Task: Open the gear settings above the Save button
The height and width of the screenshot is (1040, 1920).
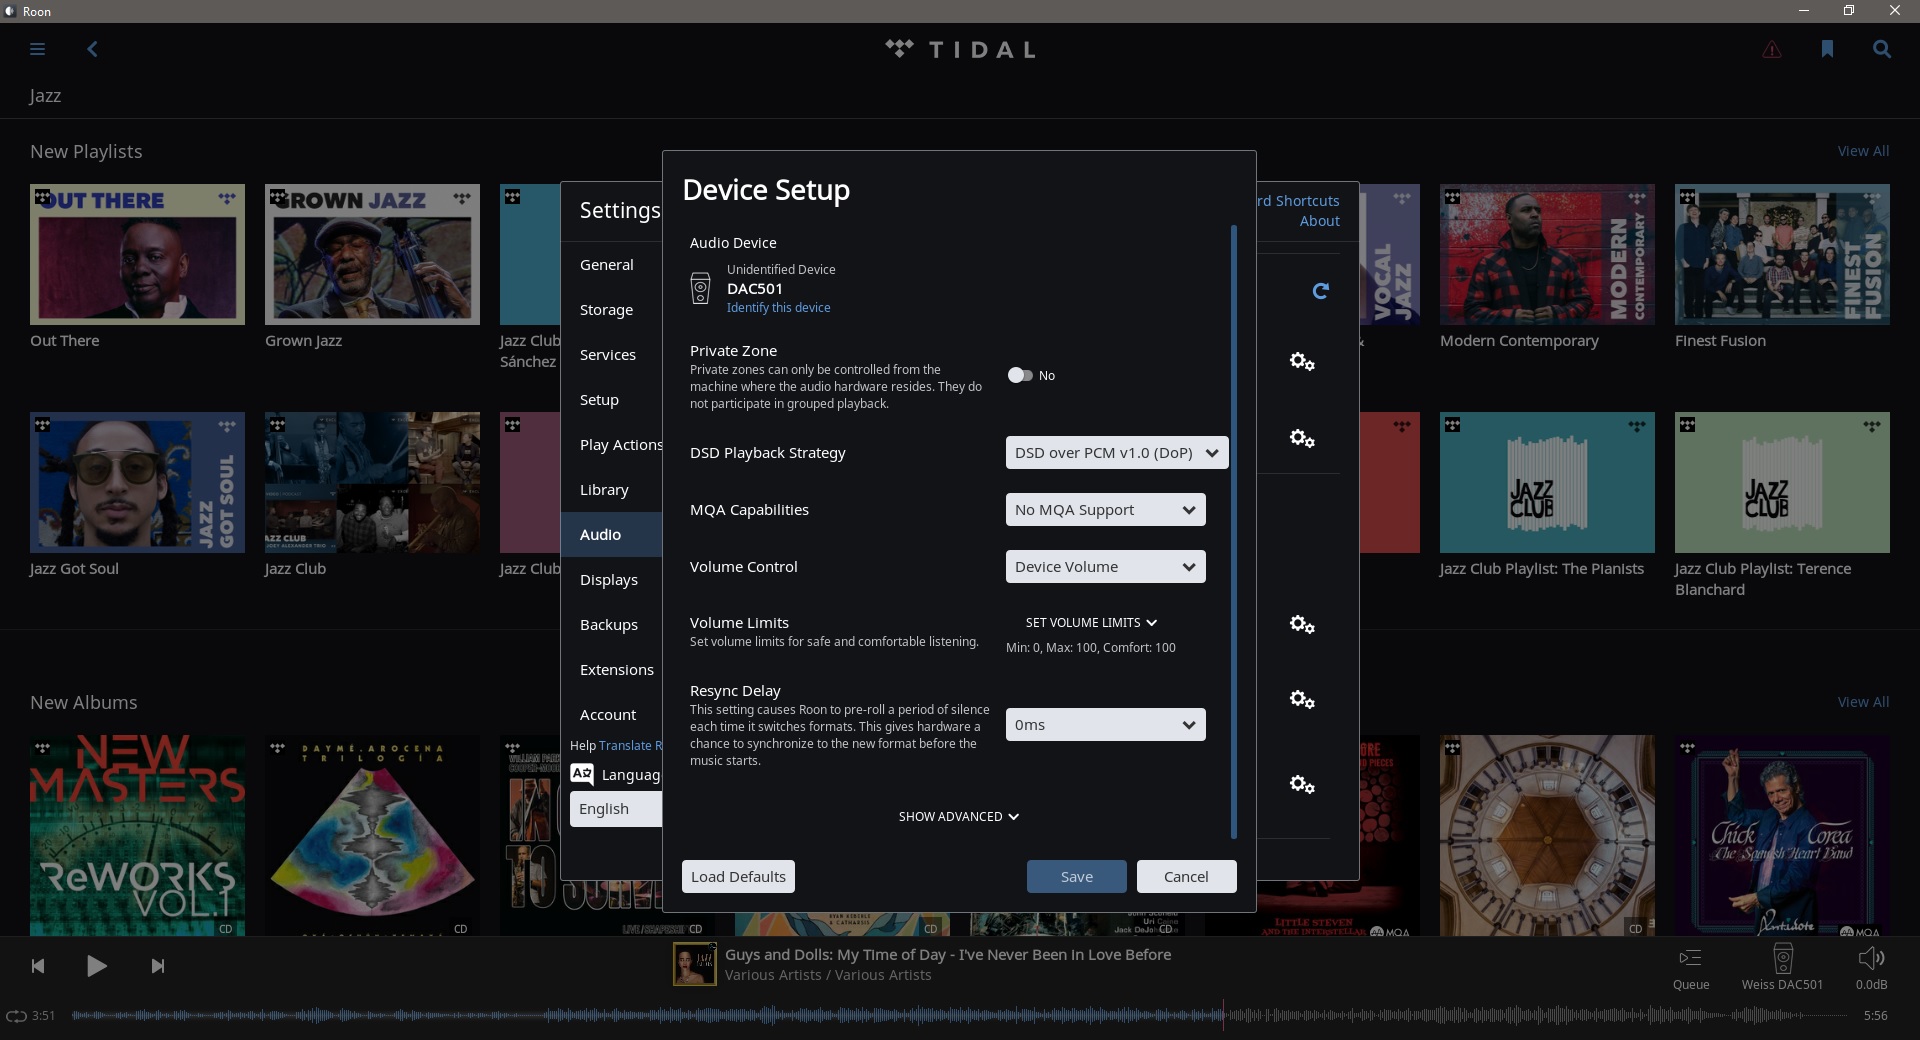Action: tap(1302, 785)
